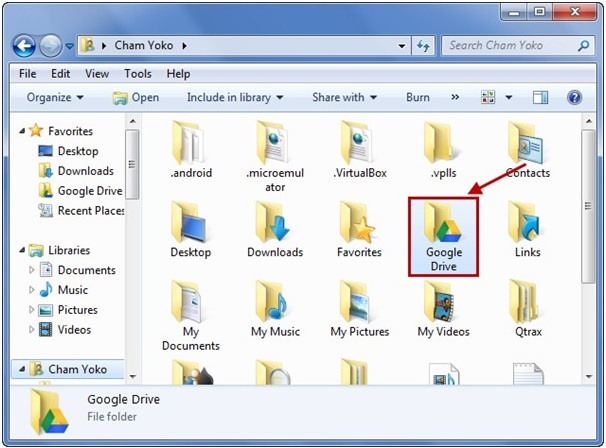Open the File menu

point(27,73)
